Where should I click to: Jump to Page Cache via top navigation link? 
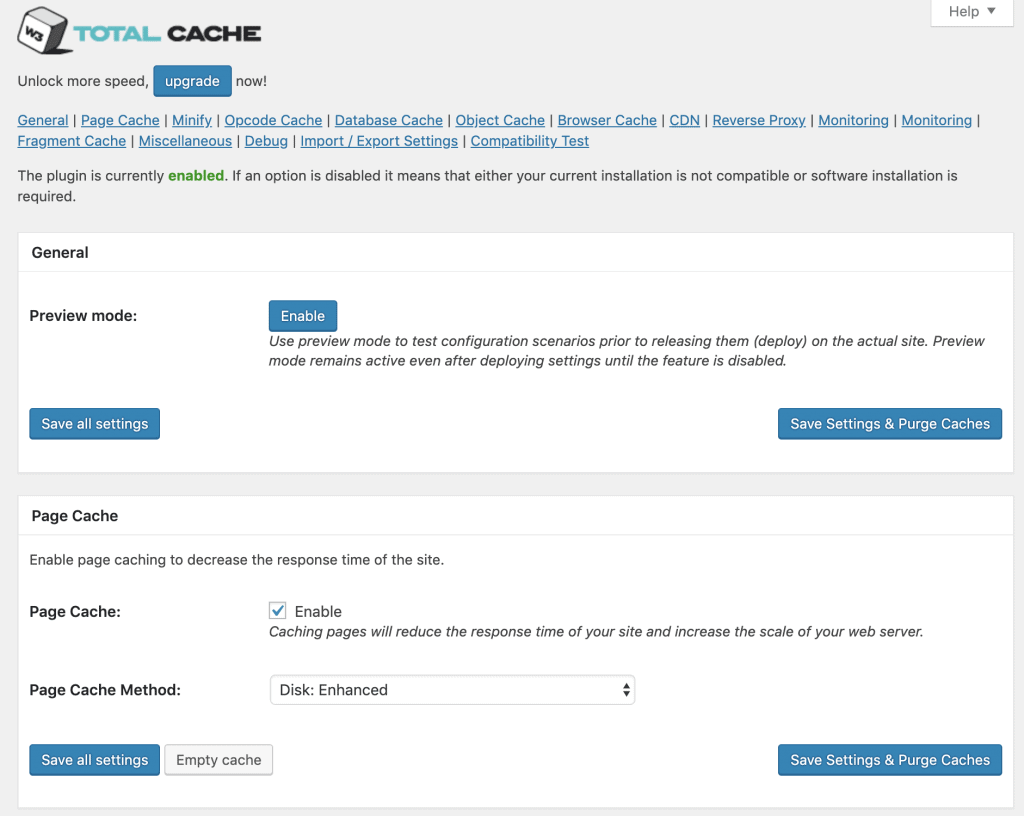[x=120, y=120]
